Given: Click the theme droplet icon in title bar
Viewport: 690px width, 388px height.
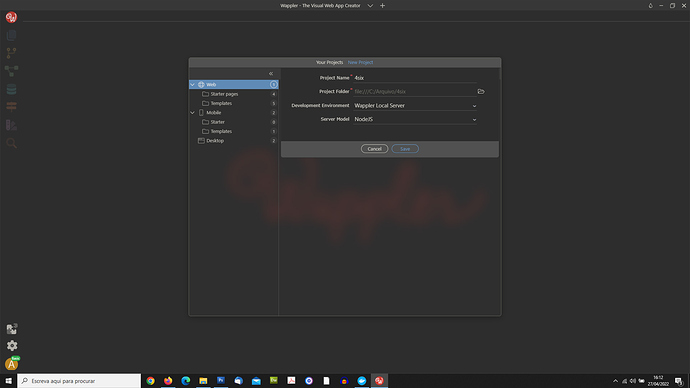Looking at the screenshot, I should [650, 6].
